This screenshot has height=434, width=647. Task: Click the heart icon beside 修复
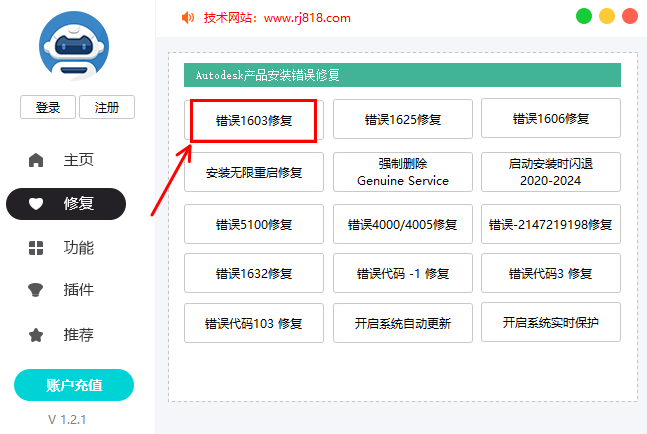coord(36,204)
